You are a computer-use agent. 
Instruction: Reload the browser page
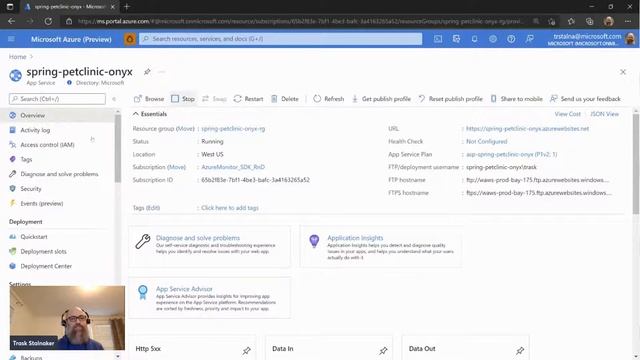(48, 21)
